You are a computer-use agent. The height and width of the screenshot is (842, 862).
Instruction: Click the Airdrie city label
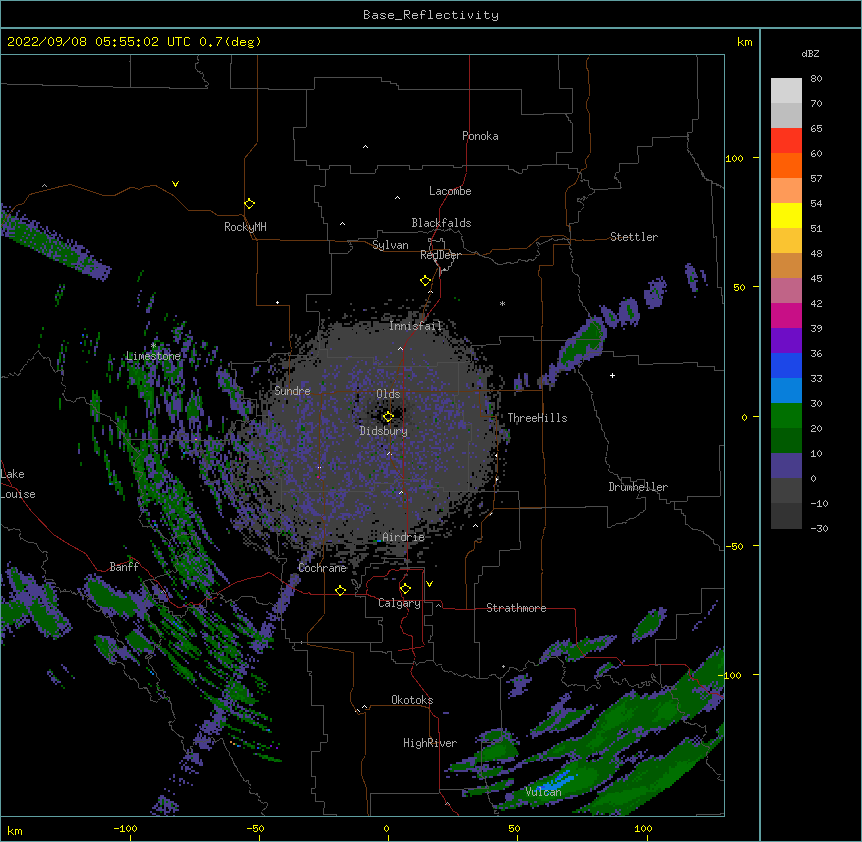403,537
